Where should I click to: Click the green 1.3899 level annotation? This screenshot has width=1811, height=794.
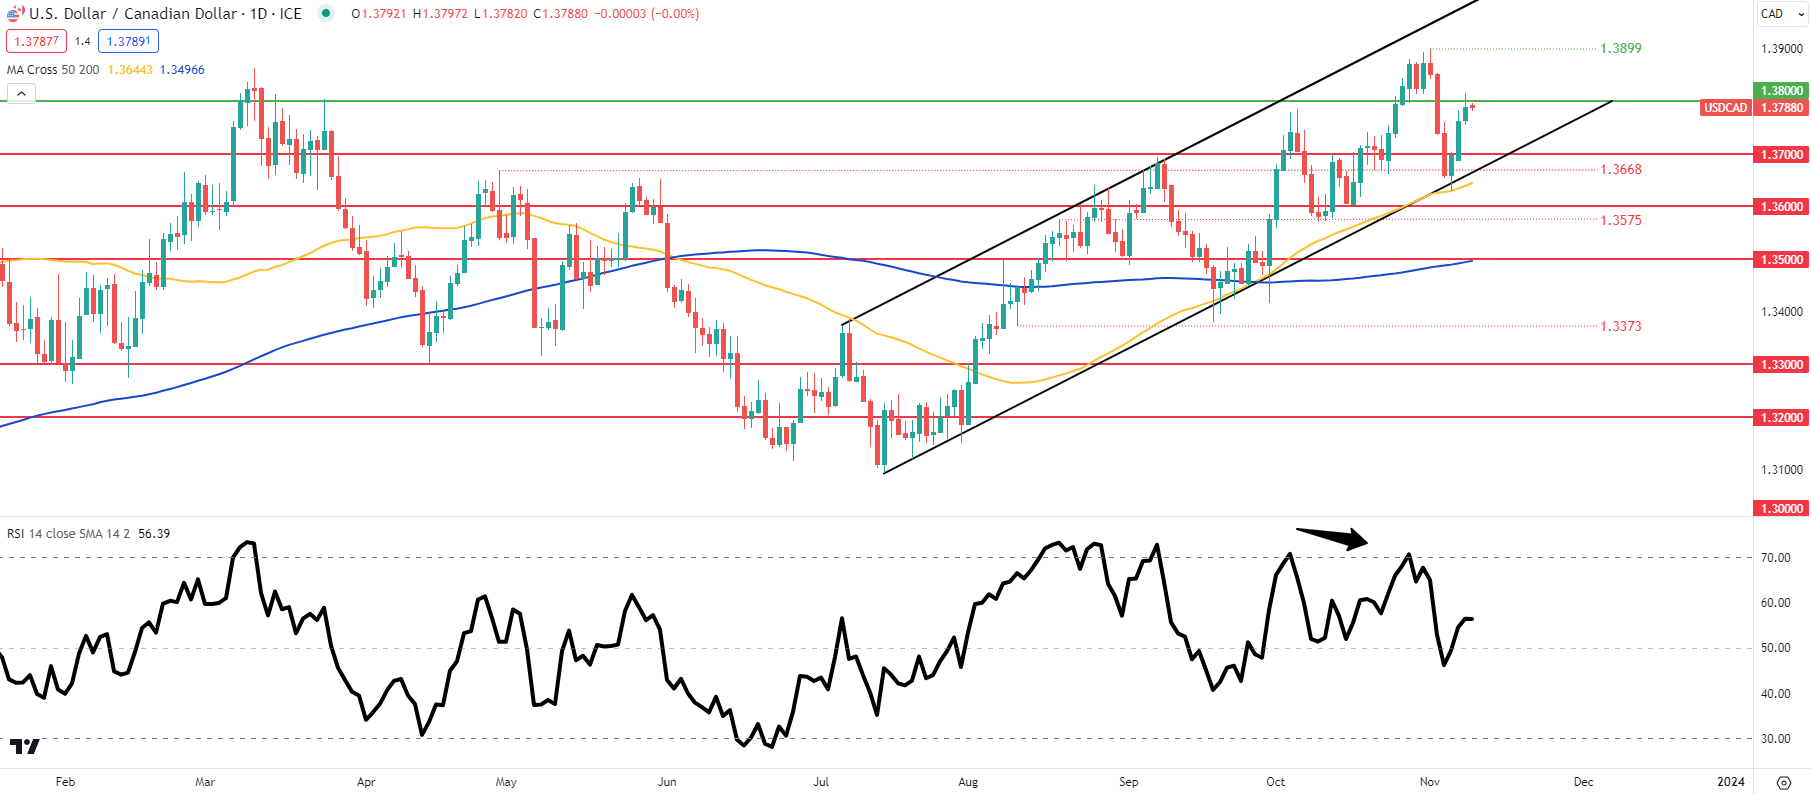(1621, 48)
